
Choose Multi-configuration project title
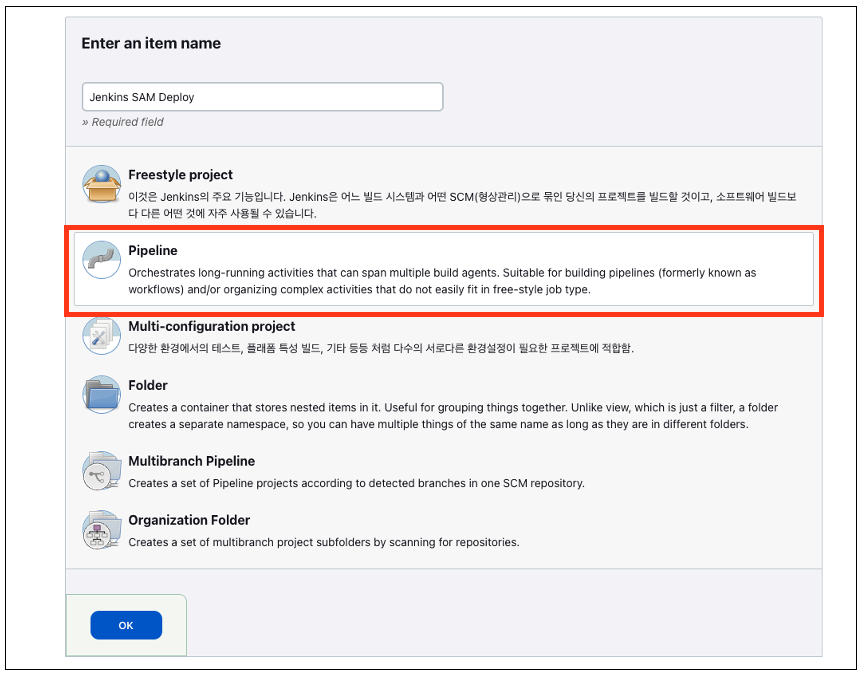click(x=212, y=326)
